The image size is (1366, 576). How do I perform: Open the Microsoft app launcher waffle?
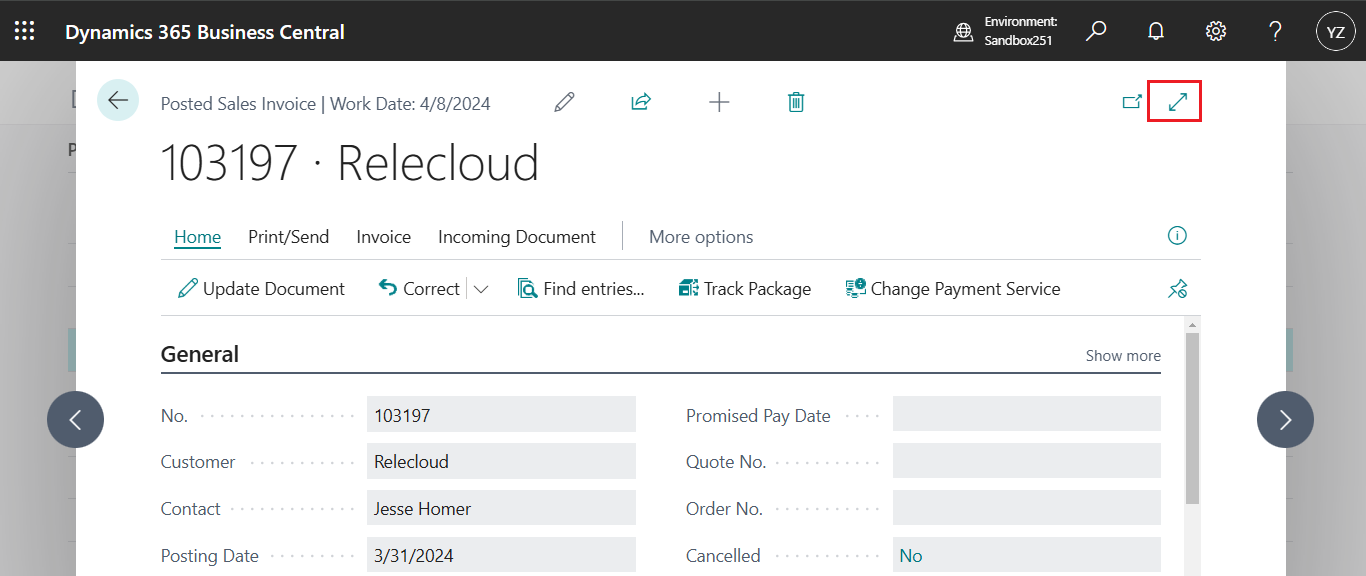[x=24, y=30]
